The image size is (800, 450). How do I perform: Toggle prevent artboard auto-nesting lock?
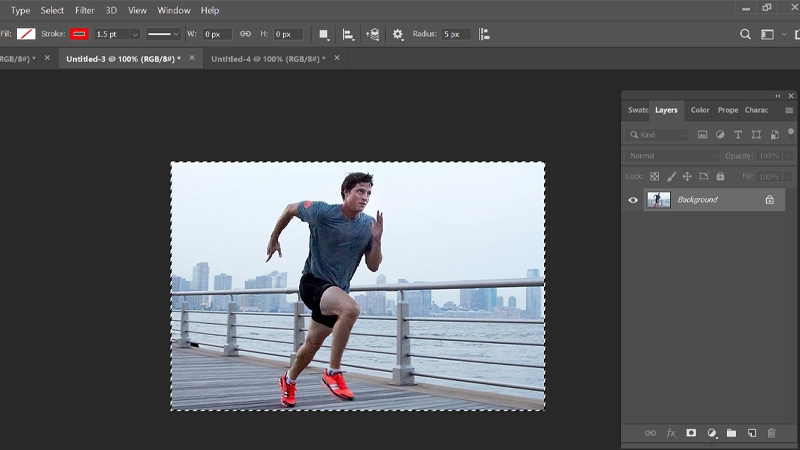coord(704,177)
